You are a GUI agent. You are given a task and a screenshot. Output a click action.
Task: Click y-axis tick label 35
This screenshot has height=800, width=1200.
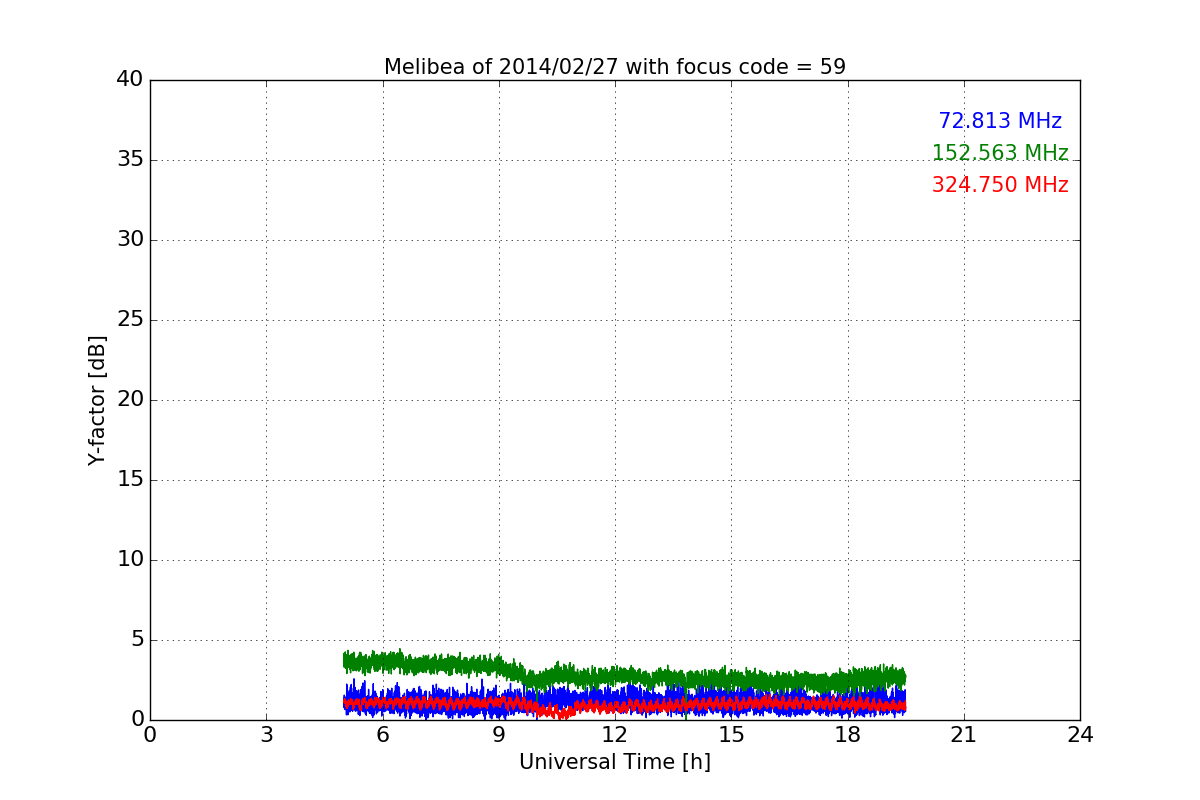tap(130, 159)
